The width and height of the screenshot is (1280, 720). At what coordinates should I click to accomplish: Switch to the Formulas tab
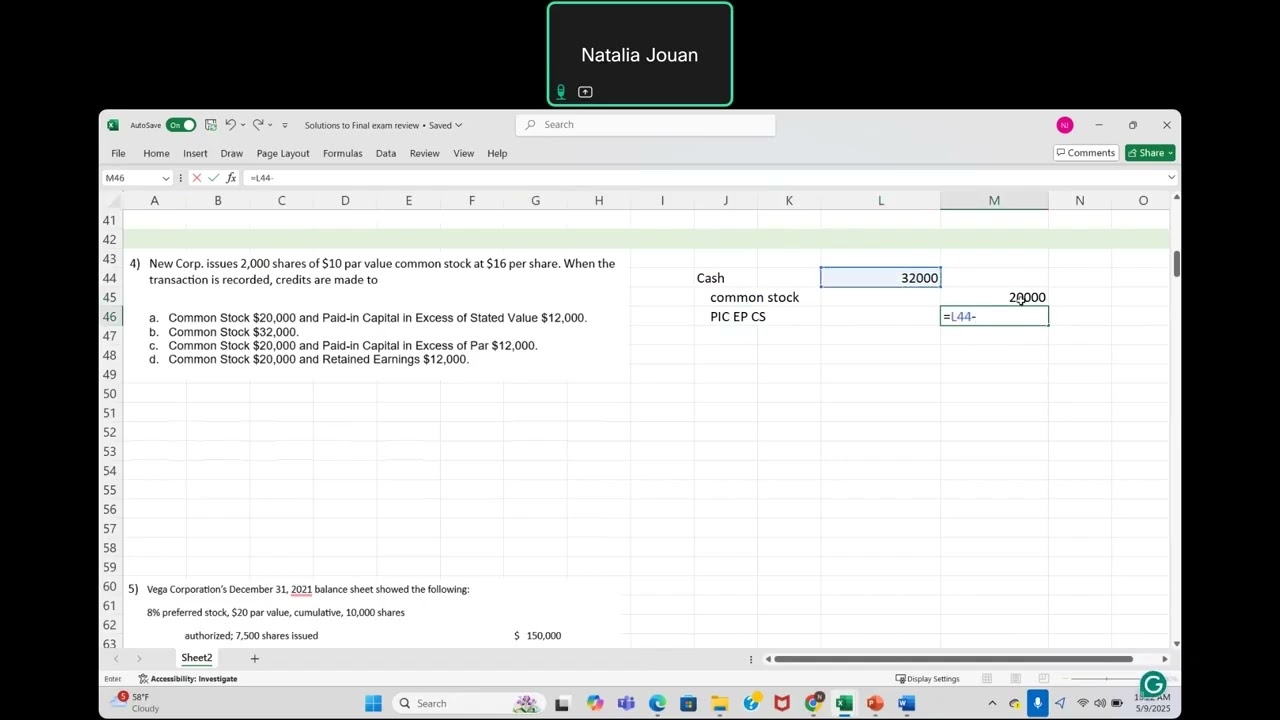(342, 153)
